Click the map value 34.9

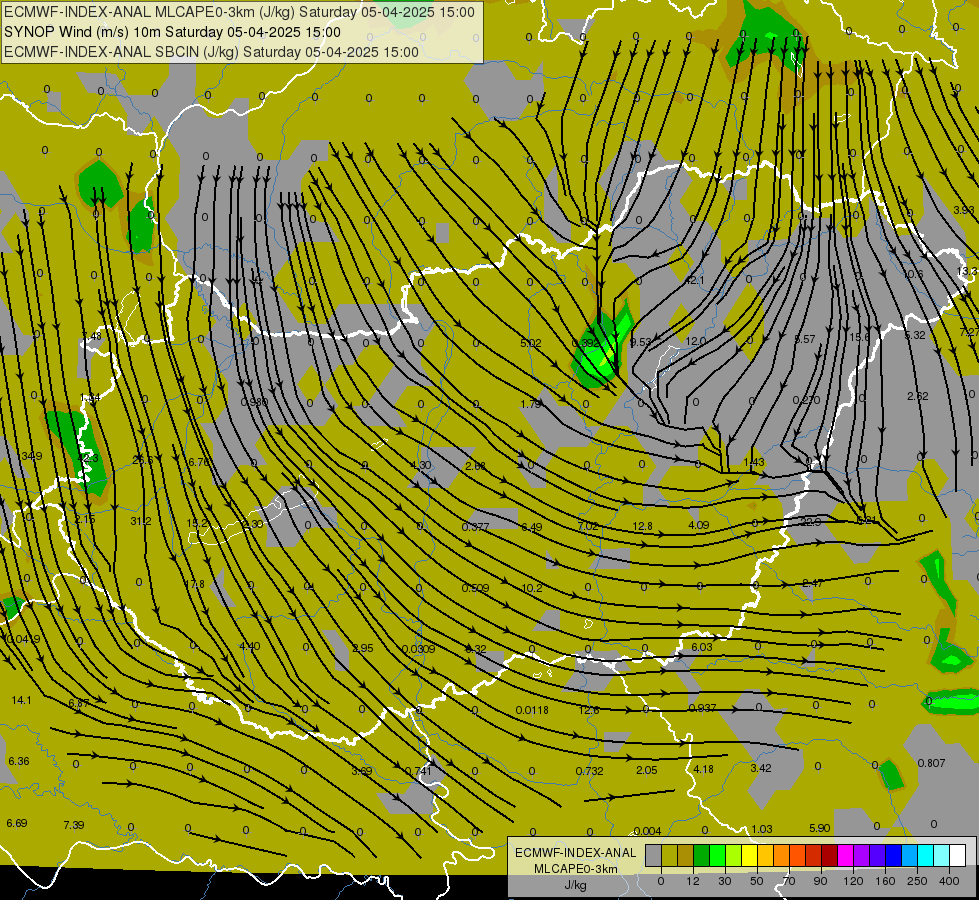coord(31,456)
